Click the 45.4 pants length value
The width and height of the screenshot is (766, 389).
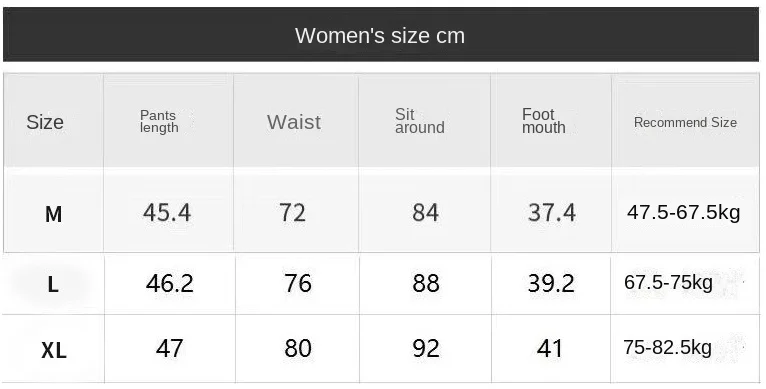pos(167,213)
